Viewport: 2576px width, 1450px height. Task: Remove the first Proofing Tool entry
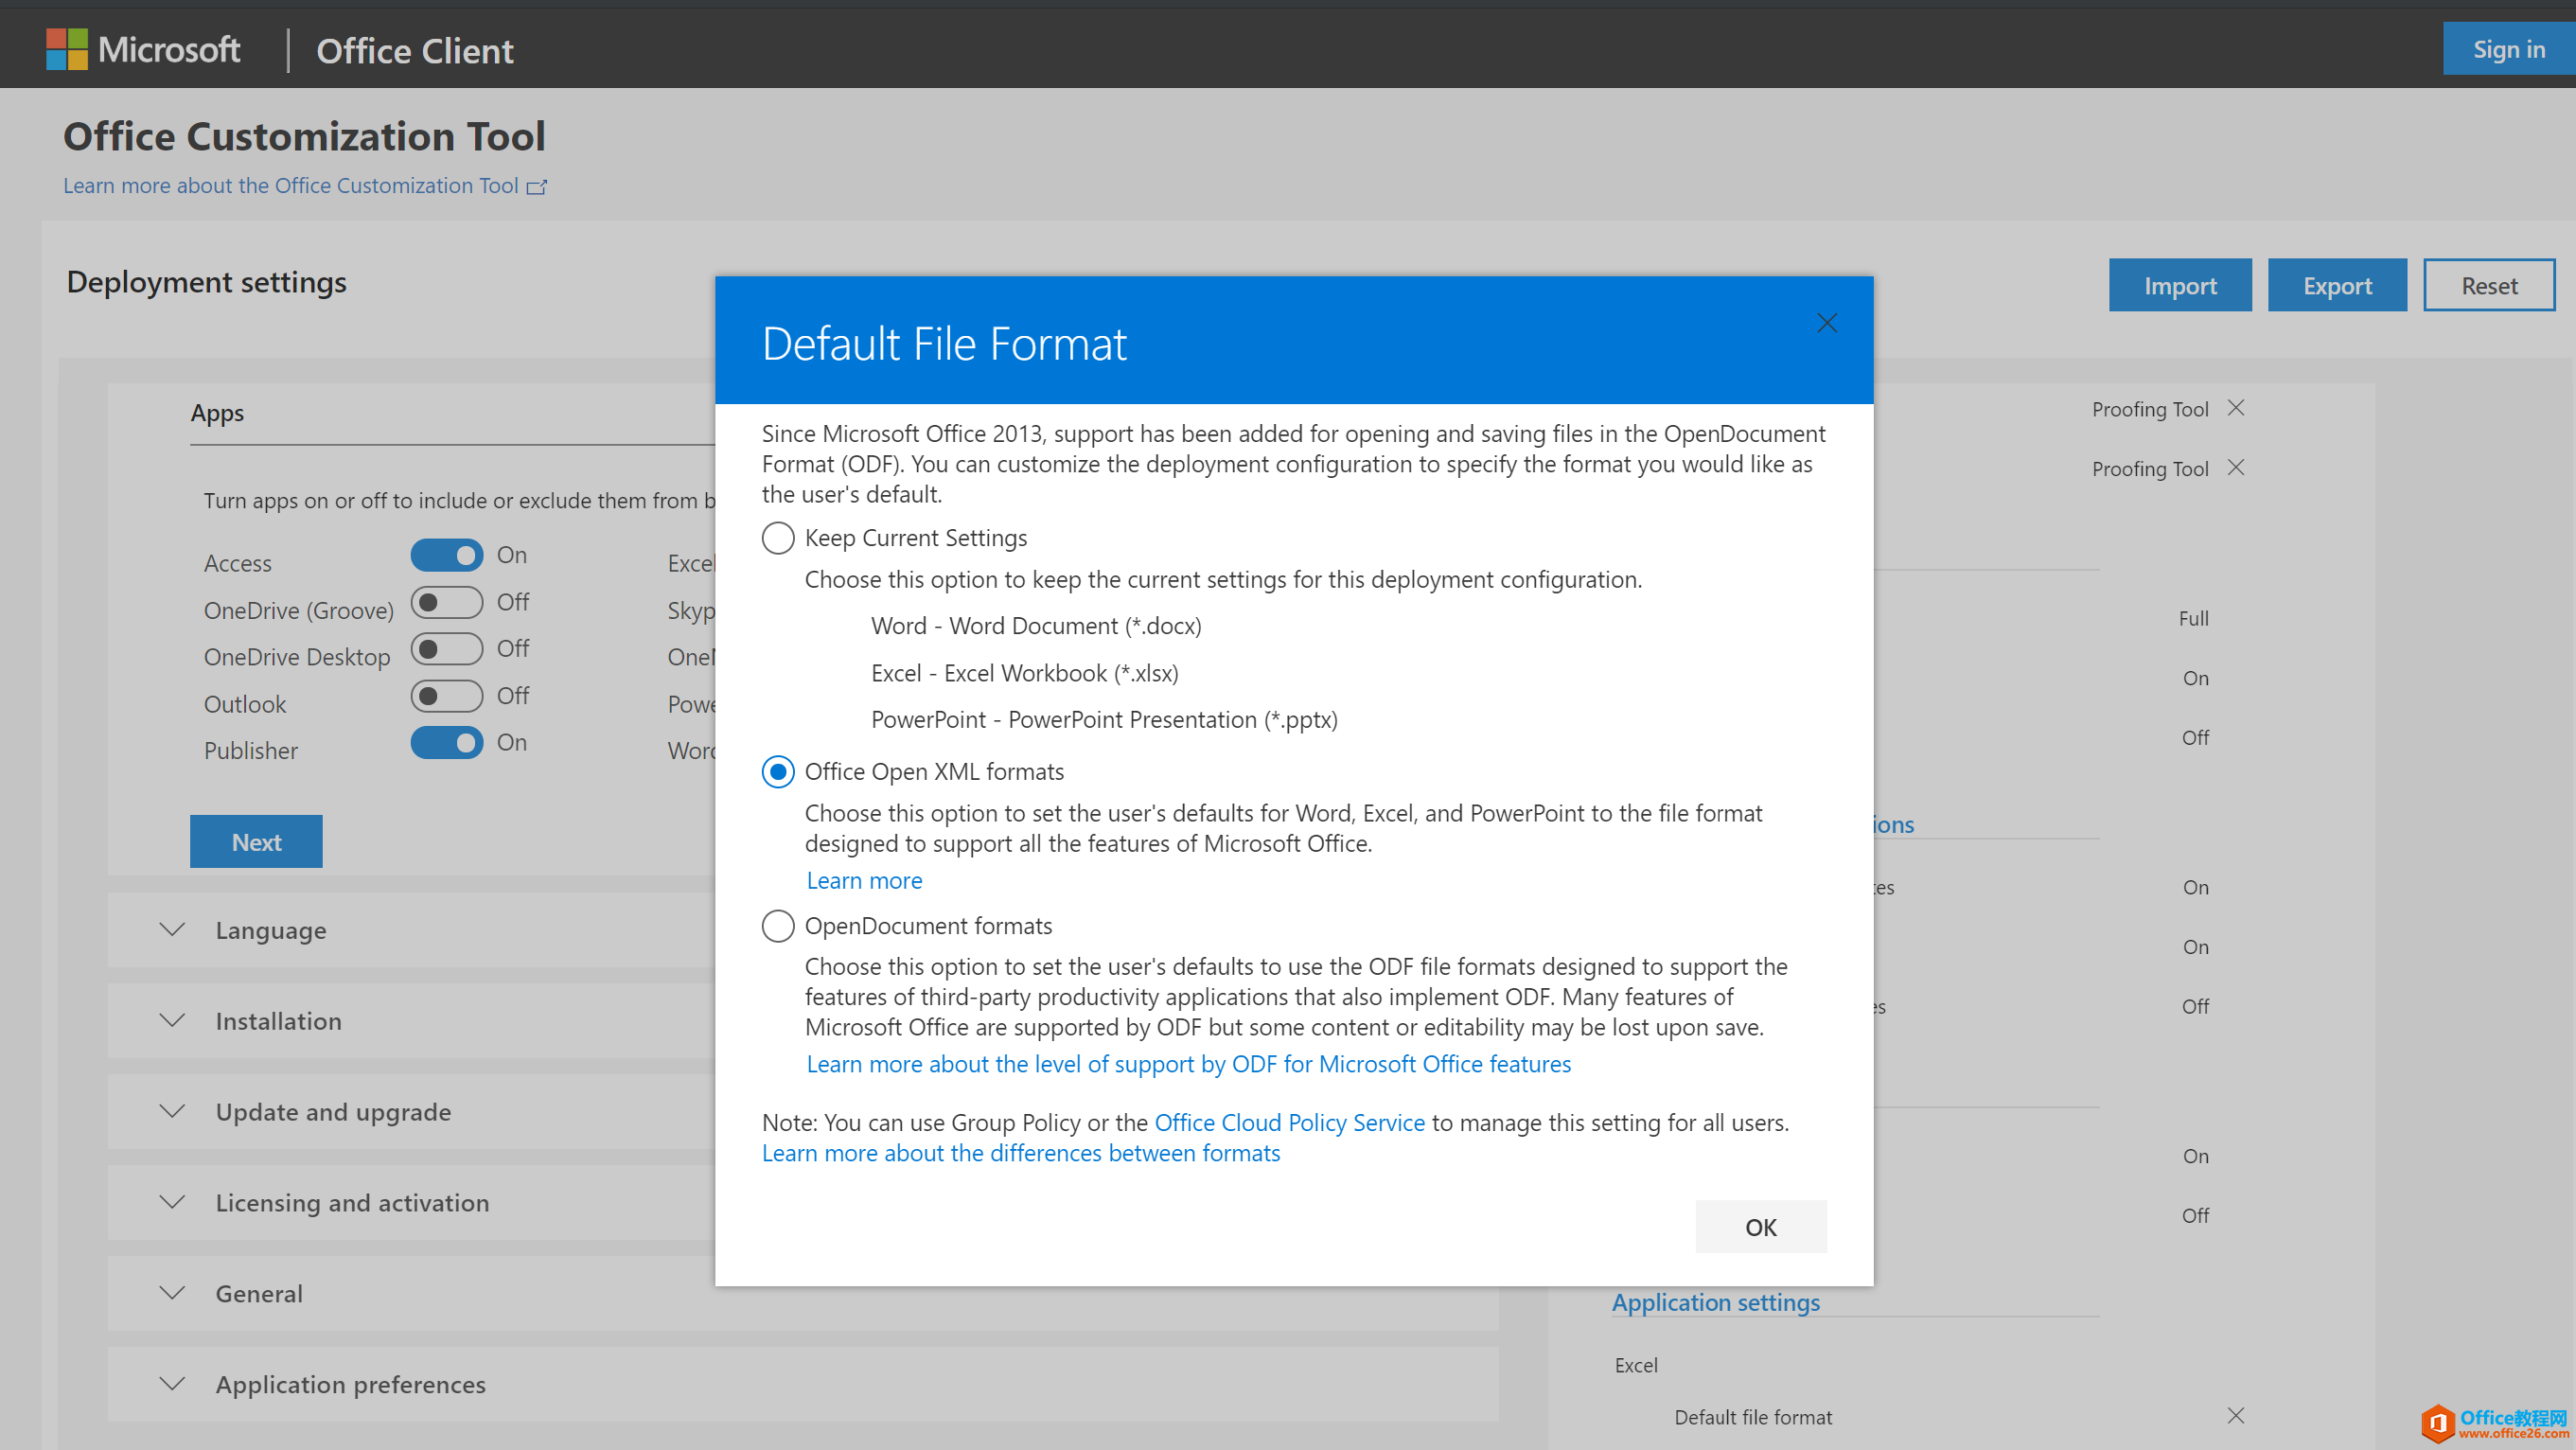click(x=2236, y=408)
